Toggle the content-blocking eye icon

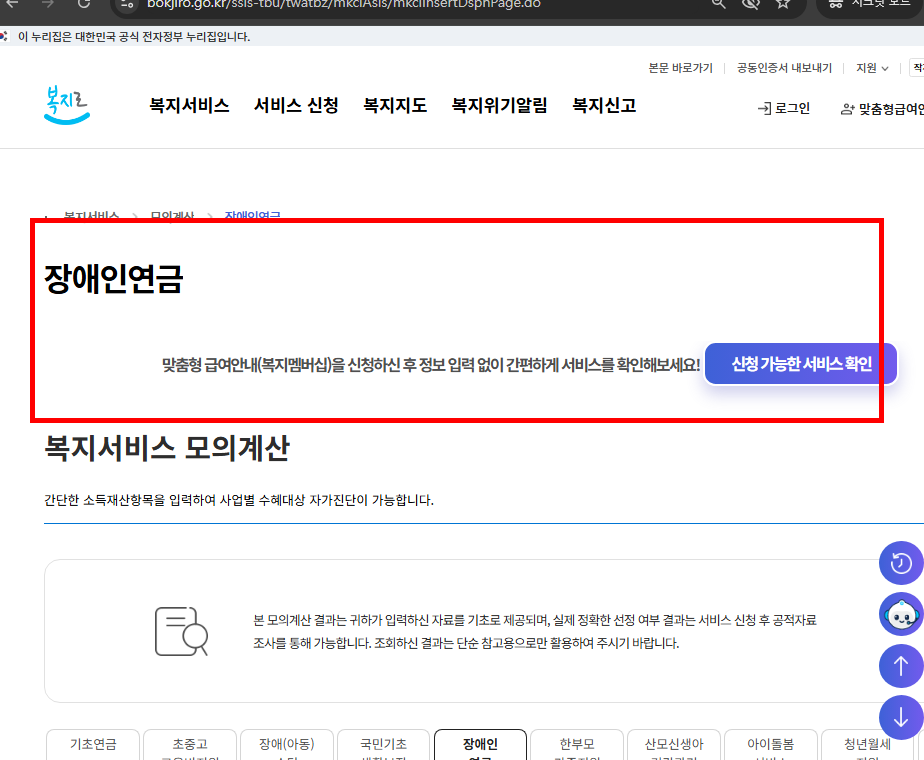pos(751,3)
